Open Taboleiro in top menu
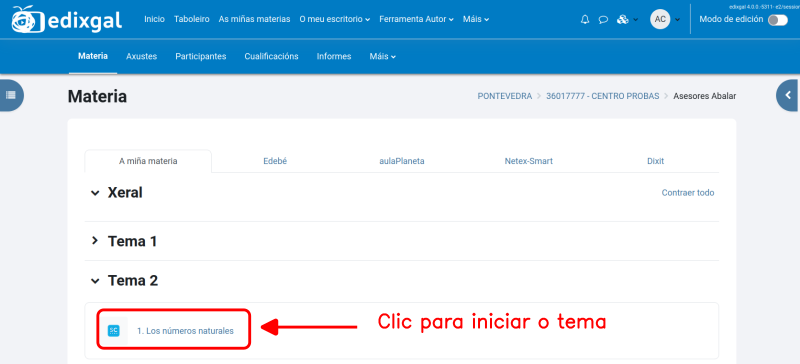 [x=192, y=19]
